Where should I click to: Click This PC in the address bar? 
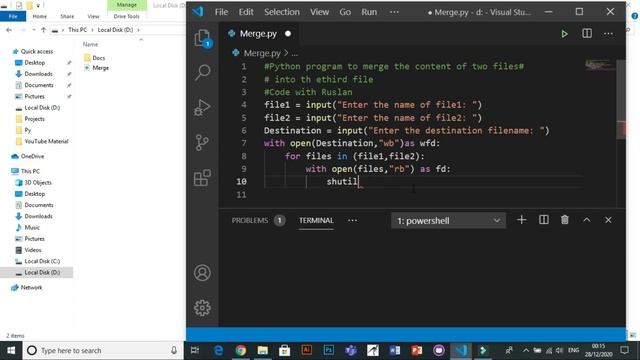(x=78, y=30)
